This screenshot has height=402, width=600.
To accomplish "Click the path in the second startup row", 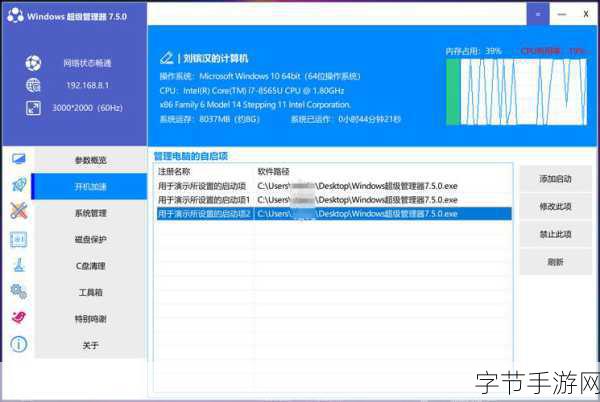I will click(357, 200).
